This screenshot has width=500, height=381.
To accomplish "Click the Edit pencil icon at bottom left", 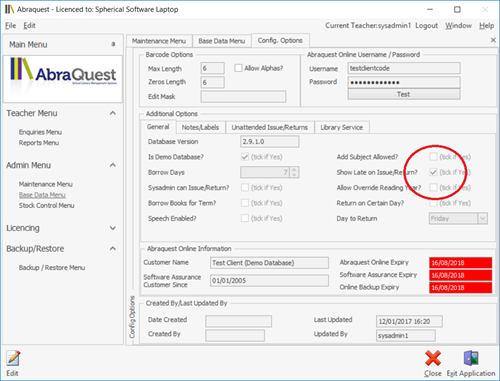I will [13, 359].
